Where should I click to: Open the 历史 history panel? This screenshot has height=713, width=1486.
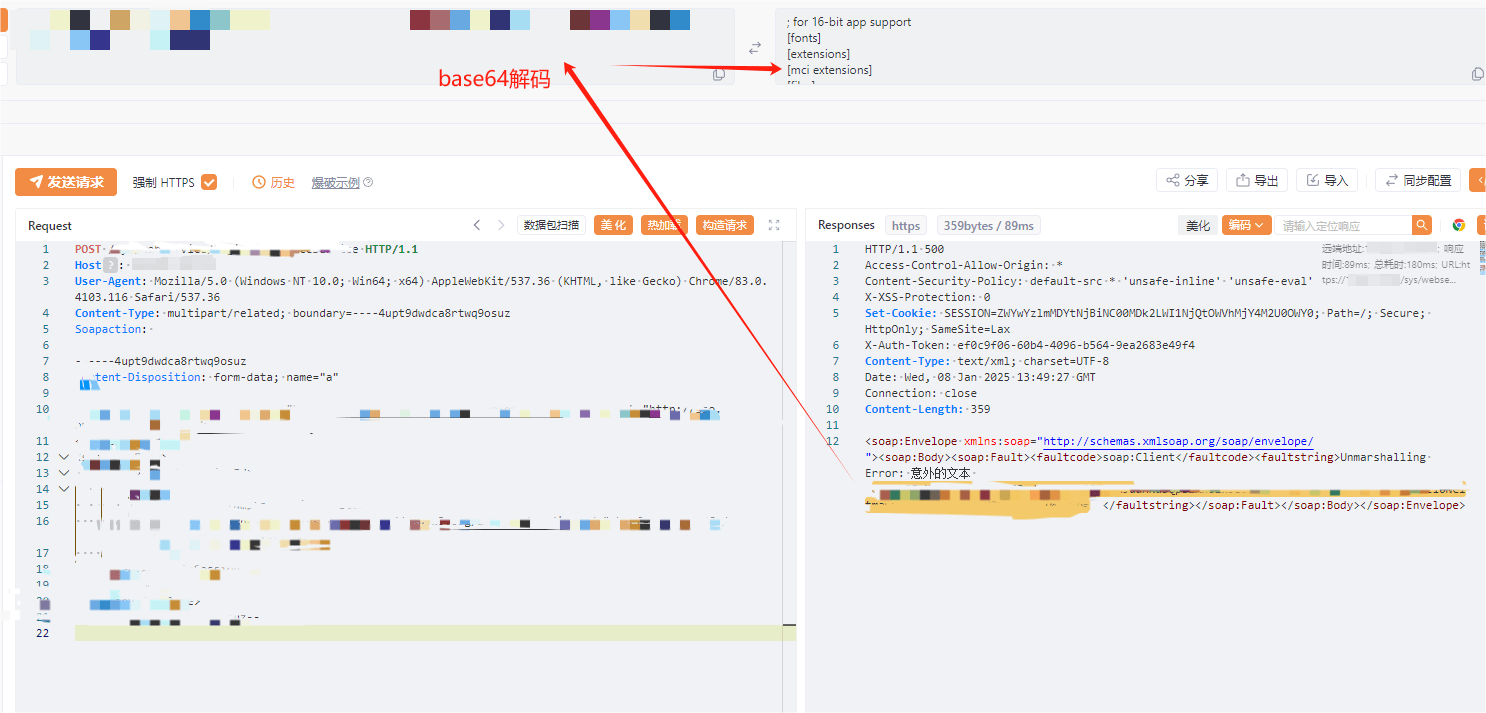pos(274,183)
